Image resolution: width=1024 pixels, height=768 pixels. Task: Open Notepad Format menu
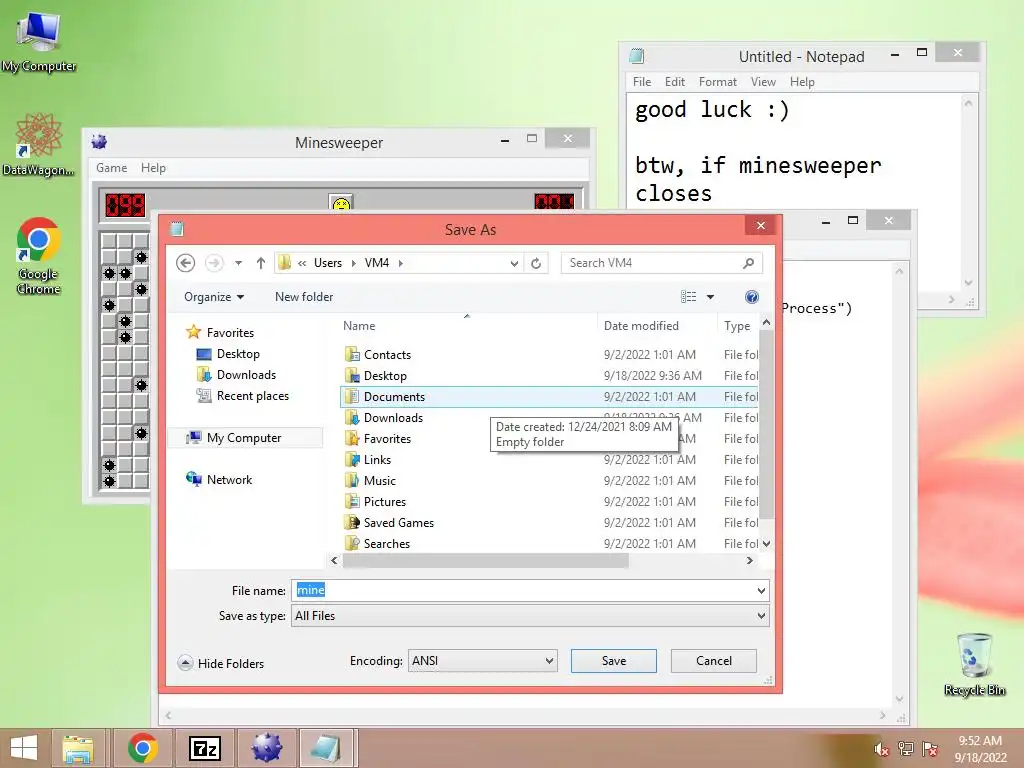click(718, 82)
